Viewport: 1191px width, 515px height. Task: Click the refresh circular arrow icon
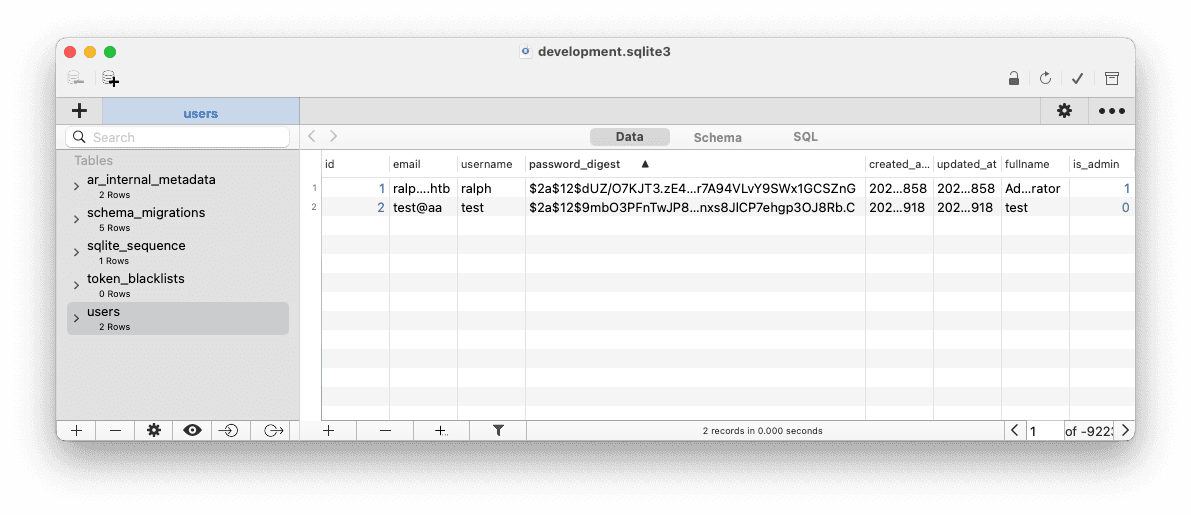pos(1045,78)
